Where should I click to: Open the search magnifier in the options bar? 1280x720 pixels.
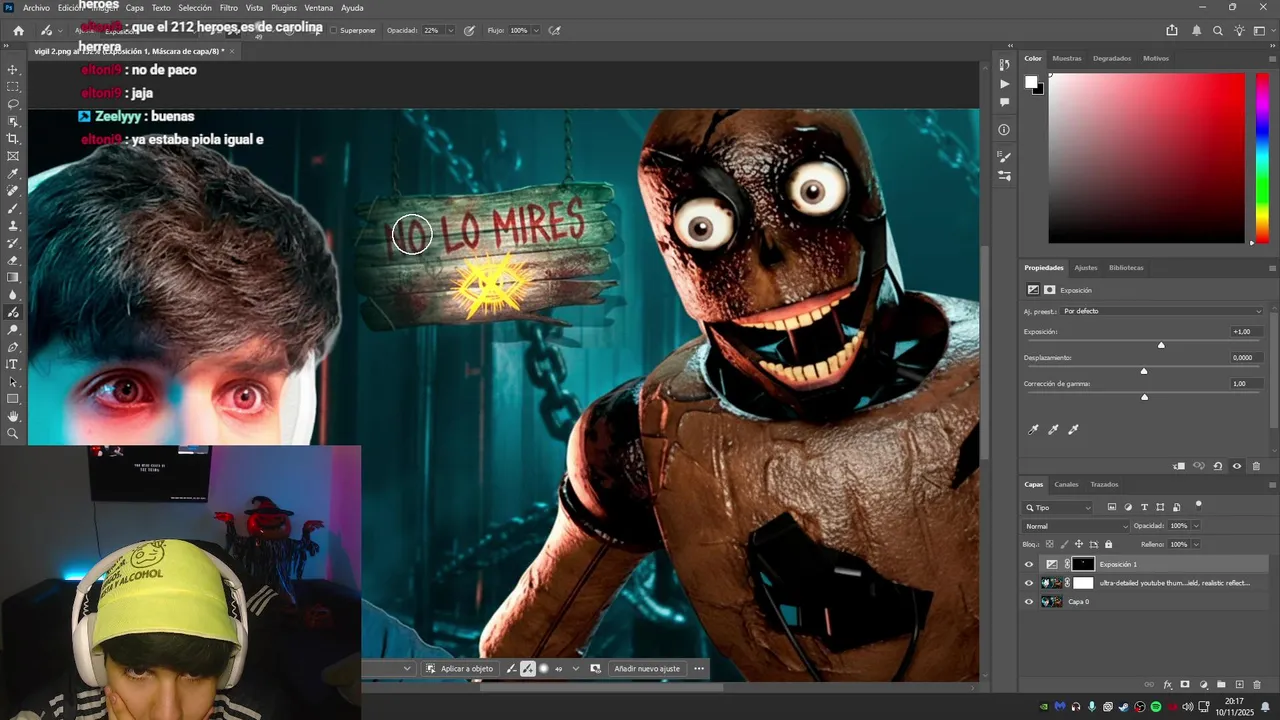point(1218,31)
